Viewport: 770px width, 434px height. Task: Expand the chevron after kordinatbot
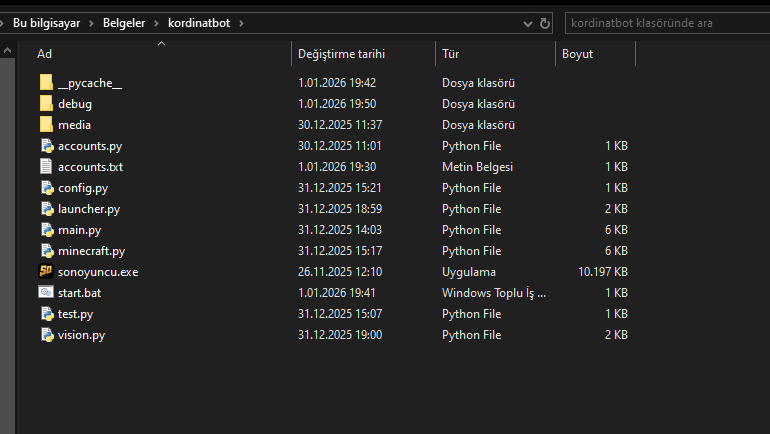click(241, 23)
